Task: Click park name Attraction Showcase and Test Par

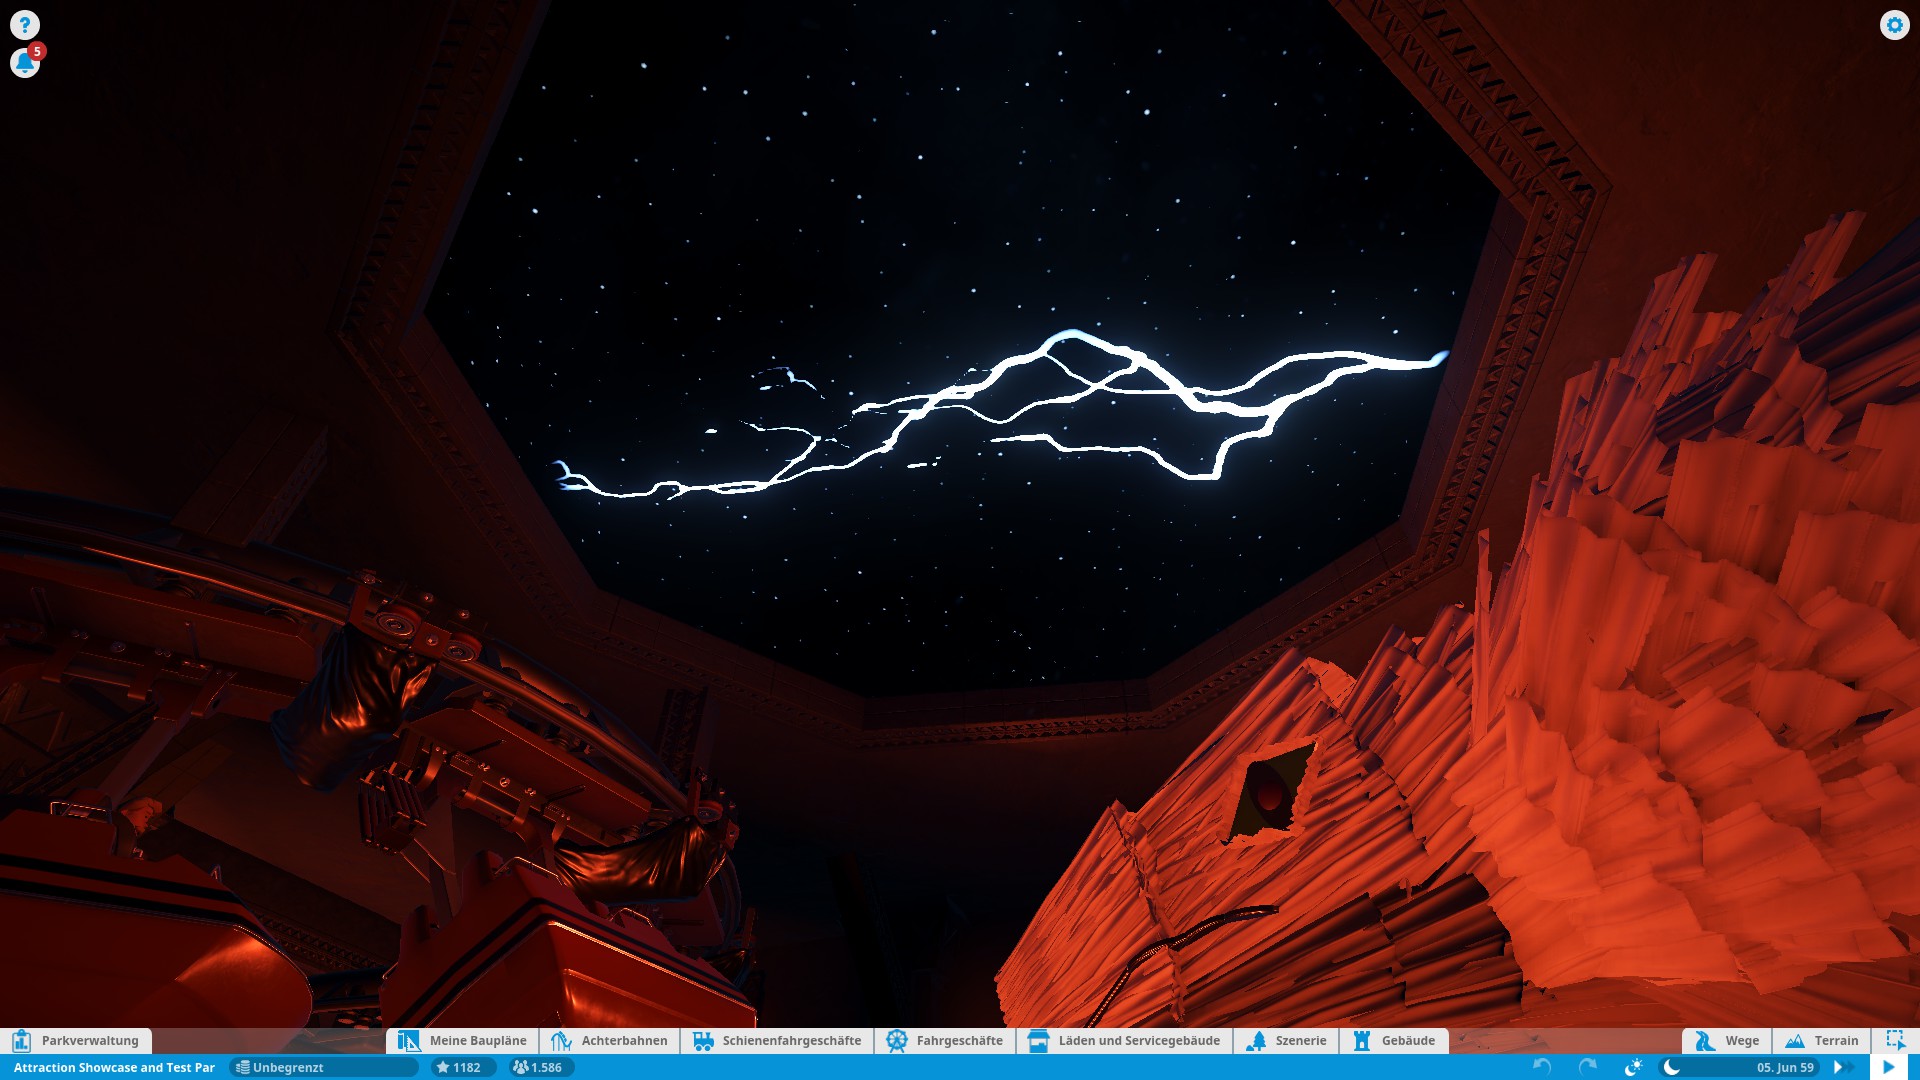Action: [114, 1067]
